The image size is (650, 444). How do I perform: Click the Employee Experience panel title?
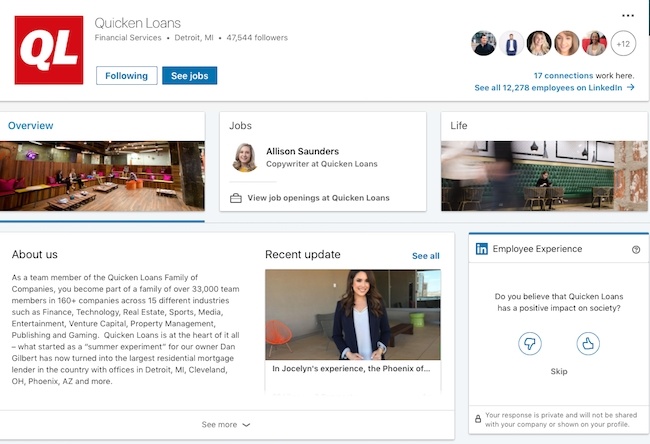point(537,249)
